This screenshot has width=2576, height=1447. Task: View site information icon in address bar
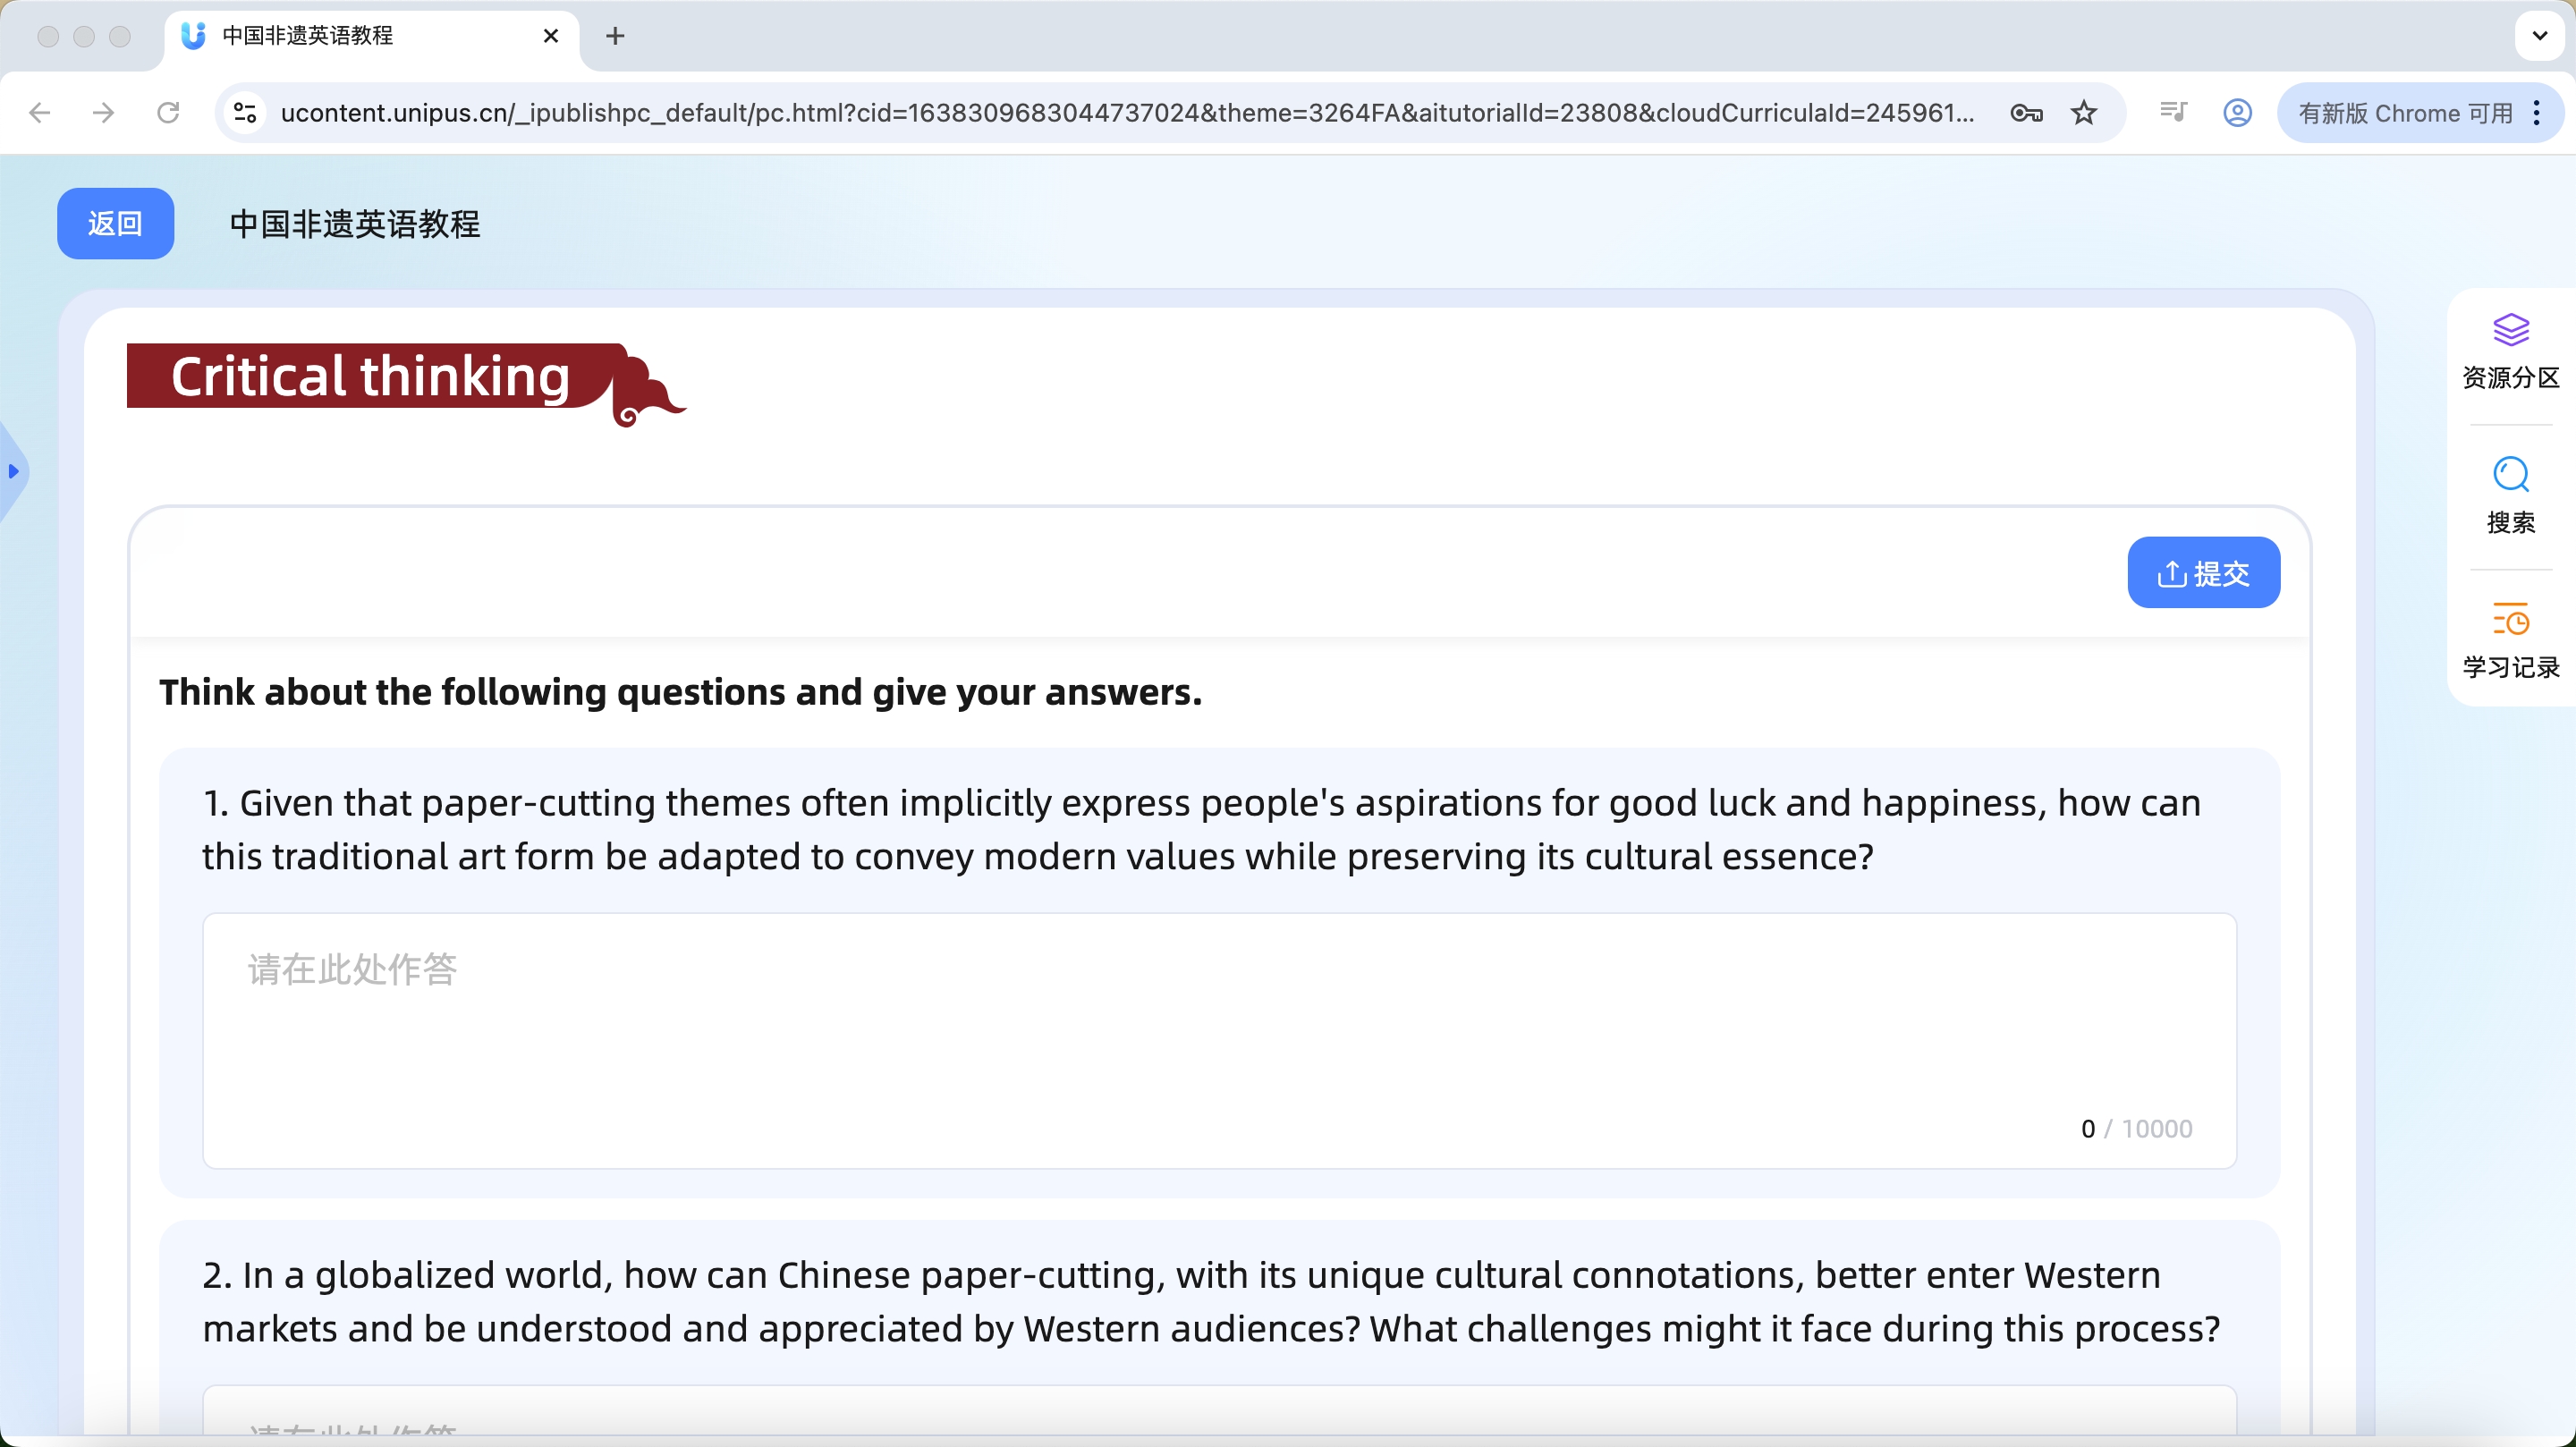[245, 113]
